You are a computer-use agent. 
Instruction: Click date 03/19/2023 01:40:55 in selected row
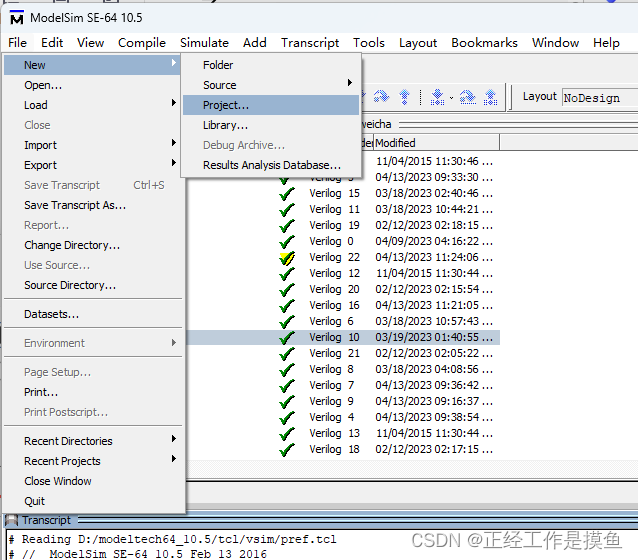pos(427,337)
